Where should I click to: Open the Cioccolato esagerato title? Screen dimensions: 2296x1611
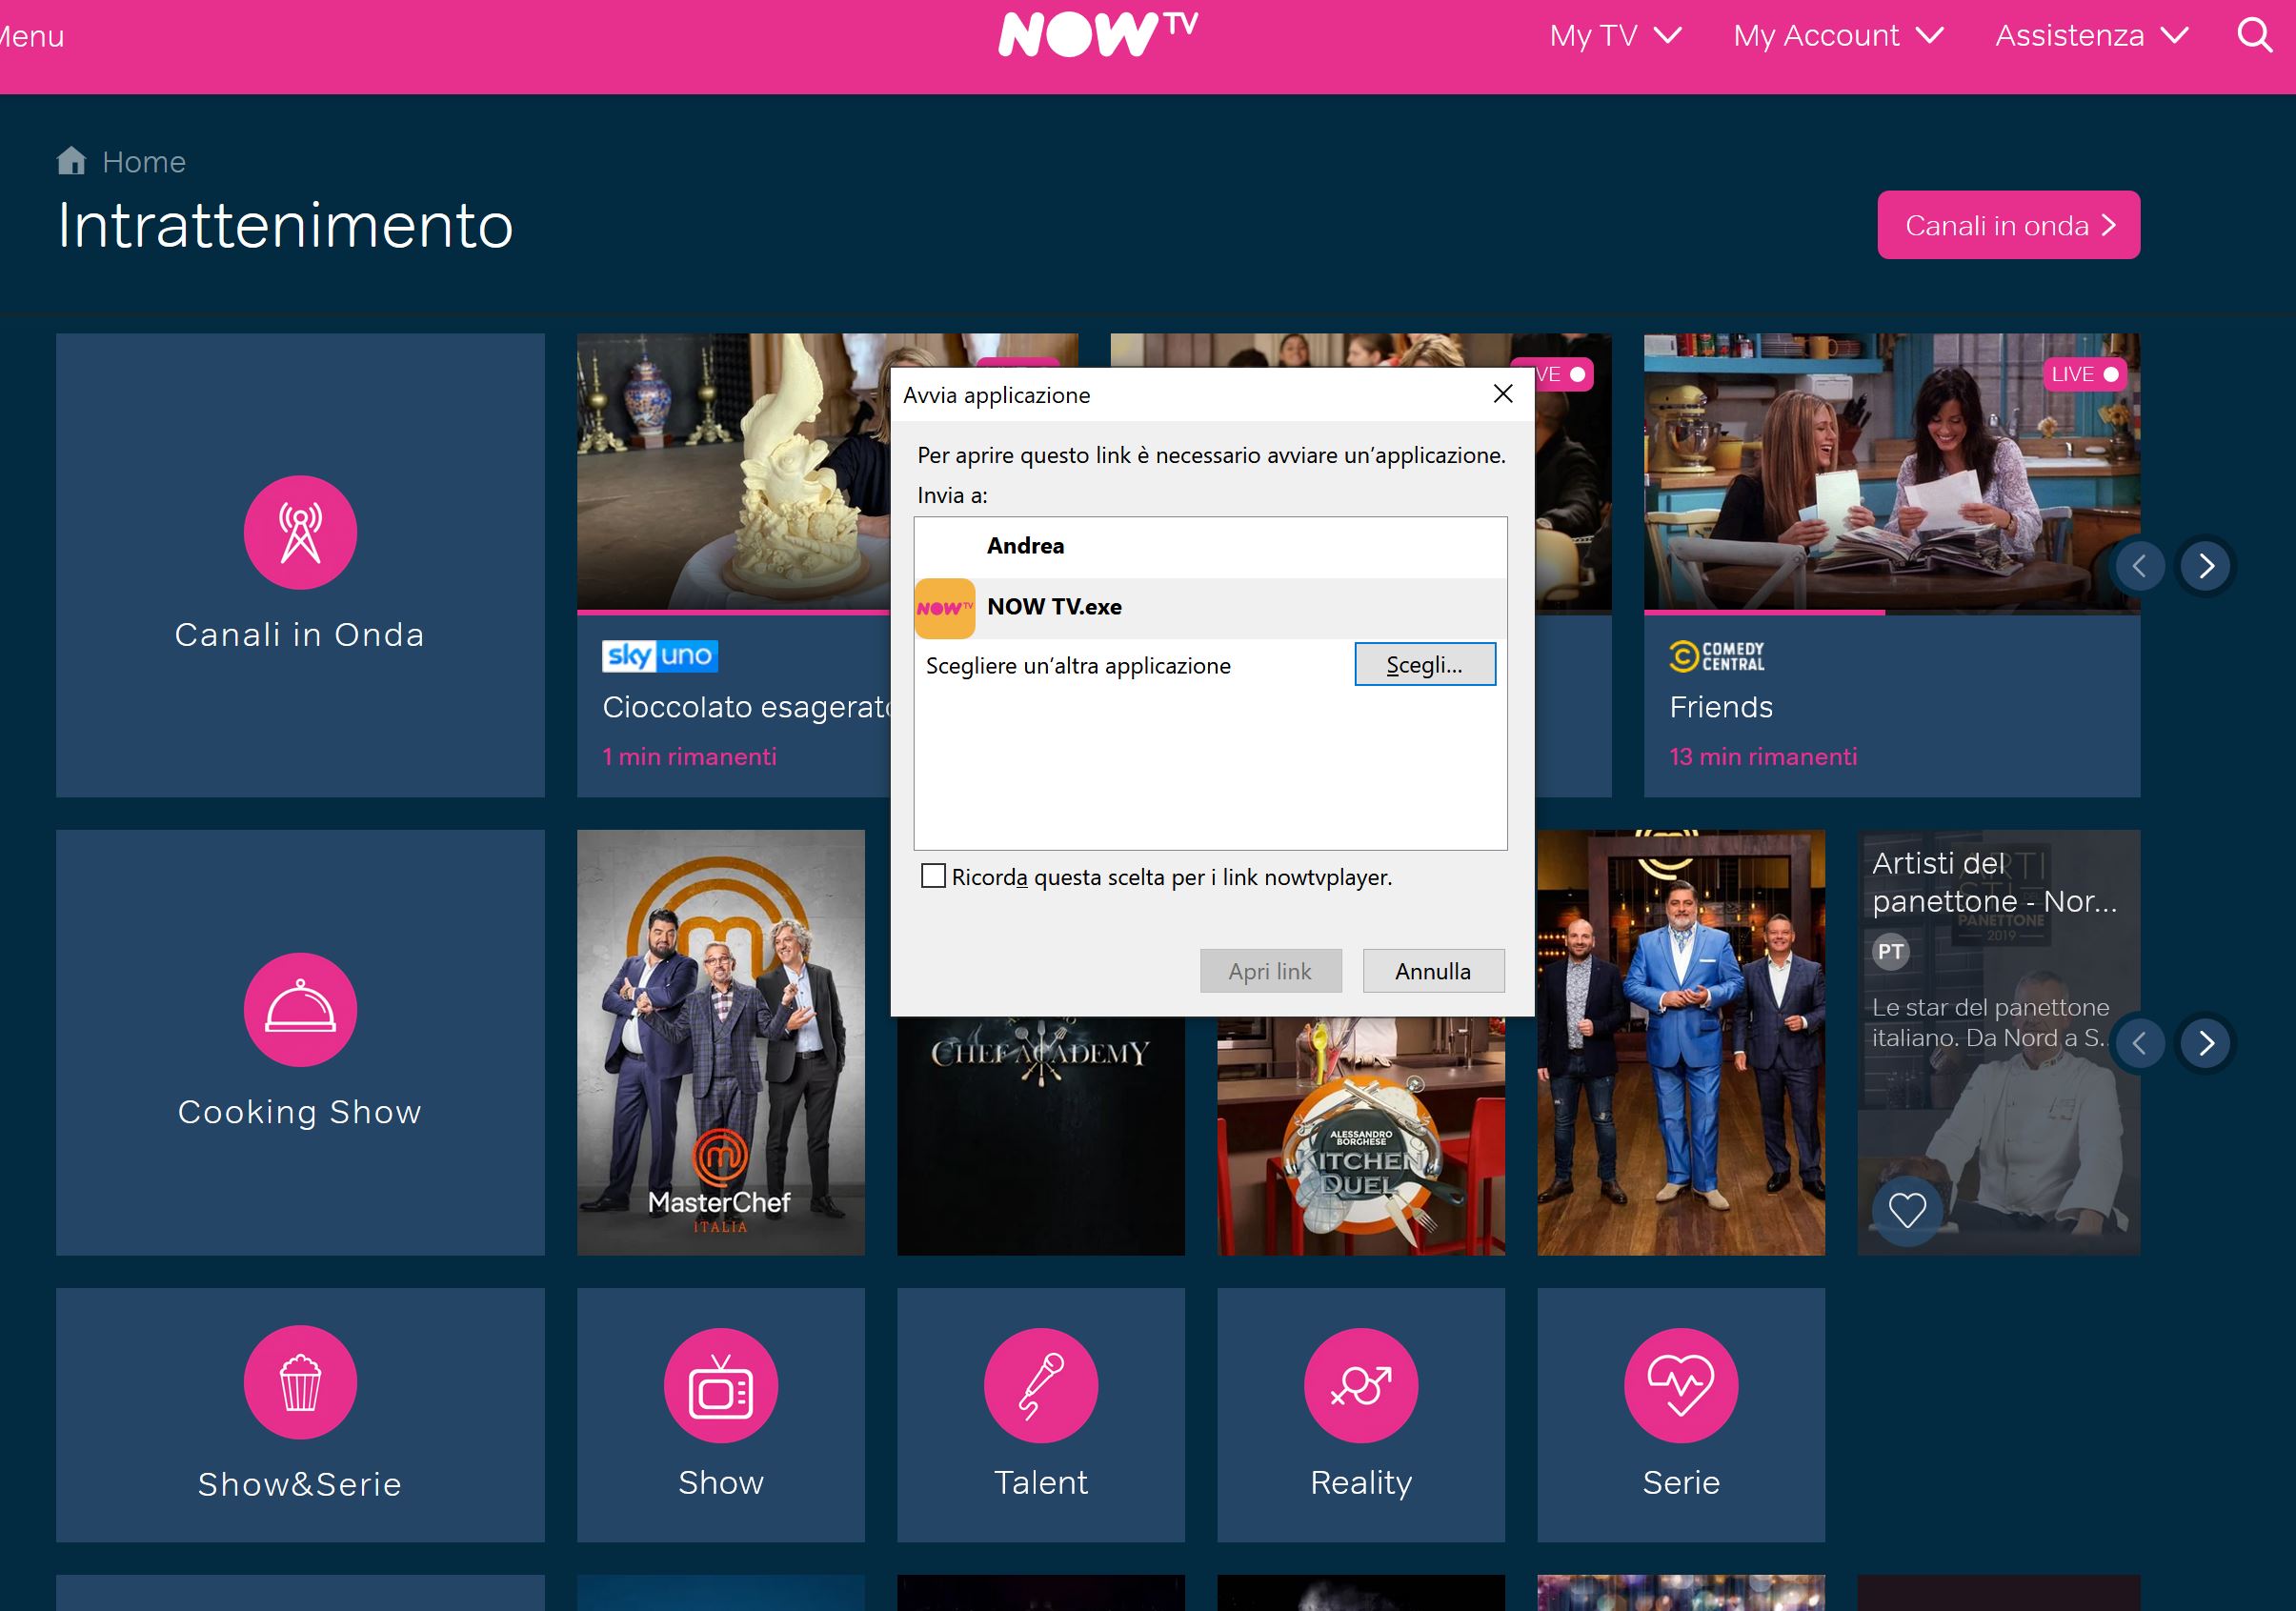pyautogui.click(x=746, y=707)
